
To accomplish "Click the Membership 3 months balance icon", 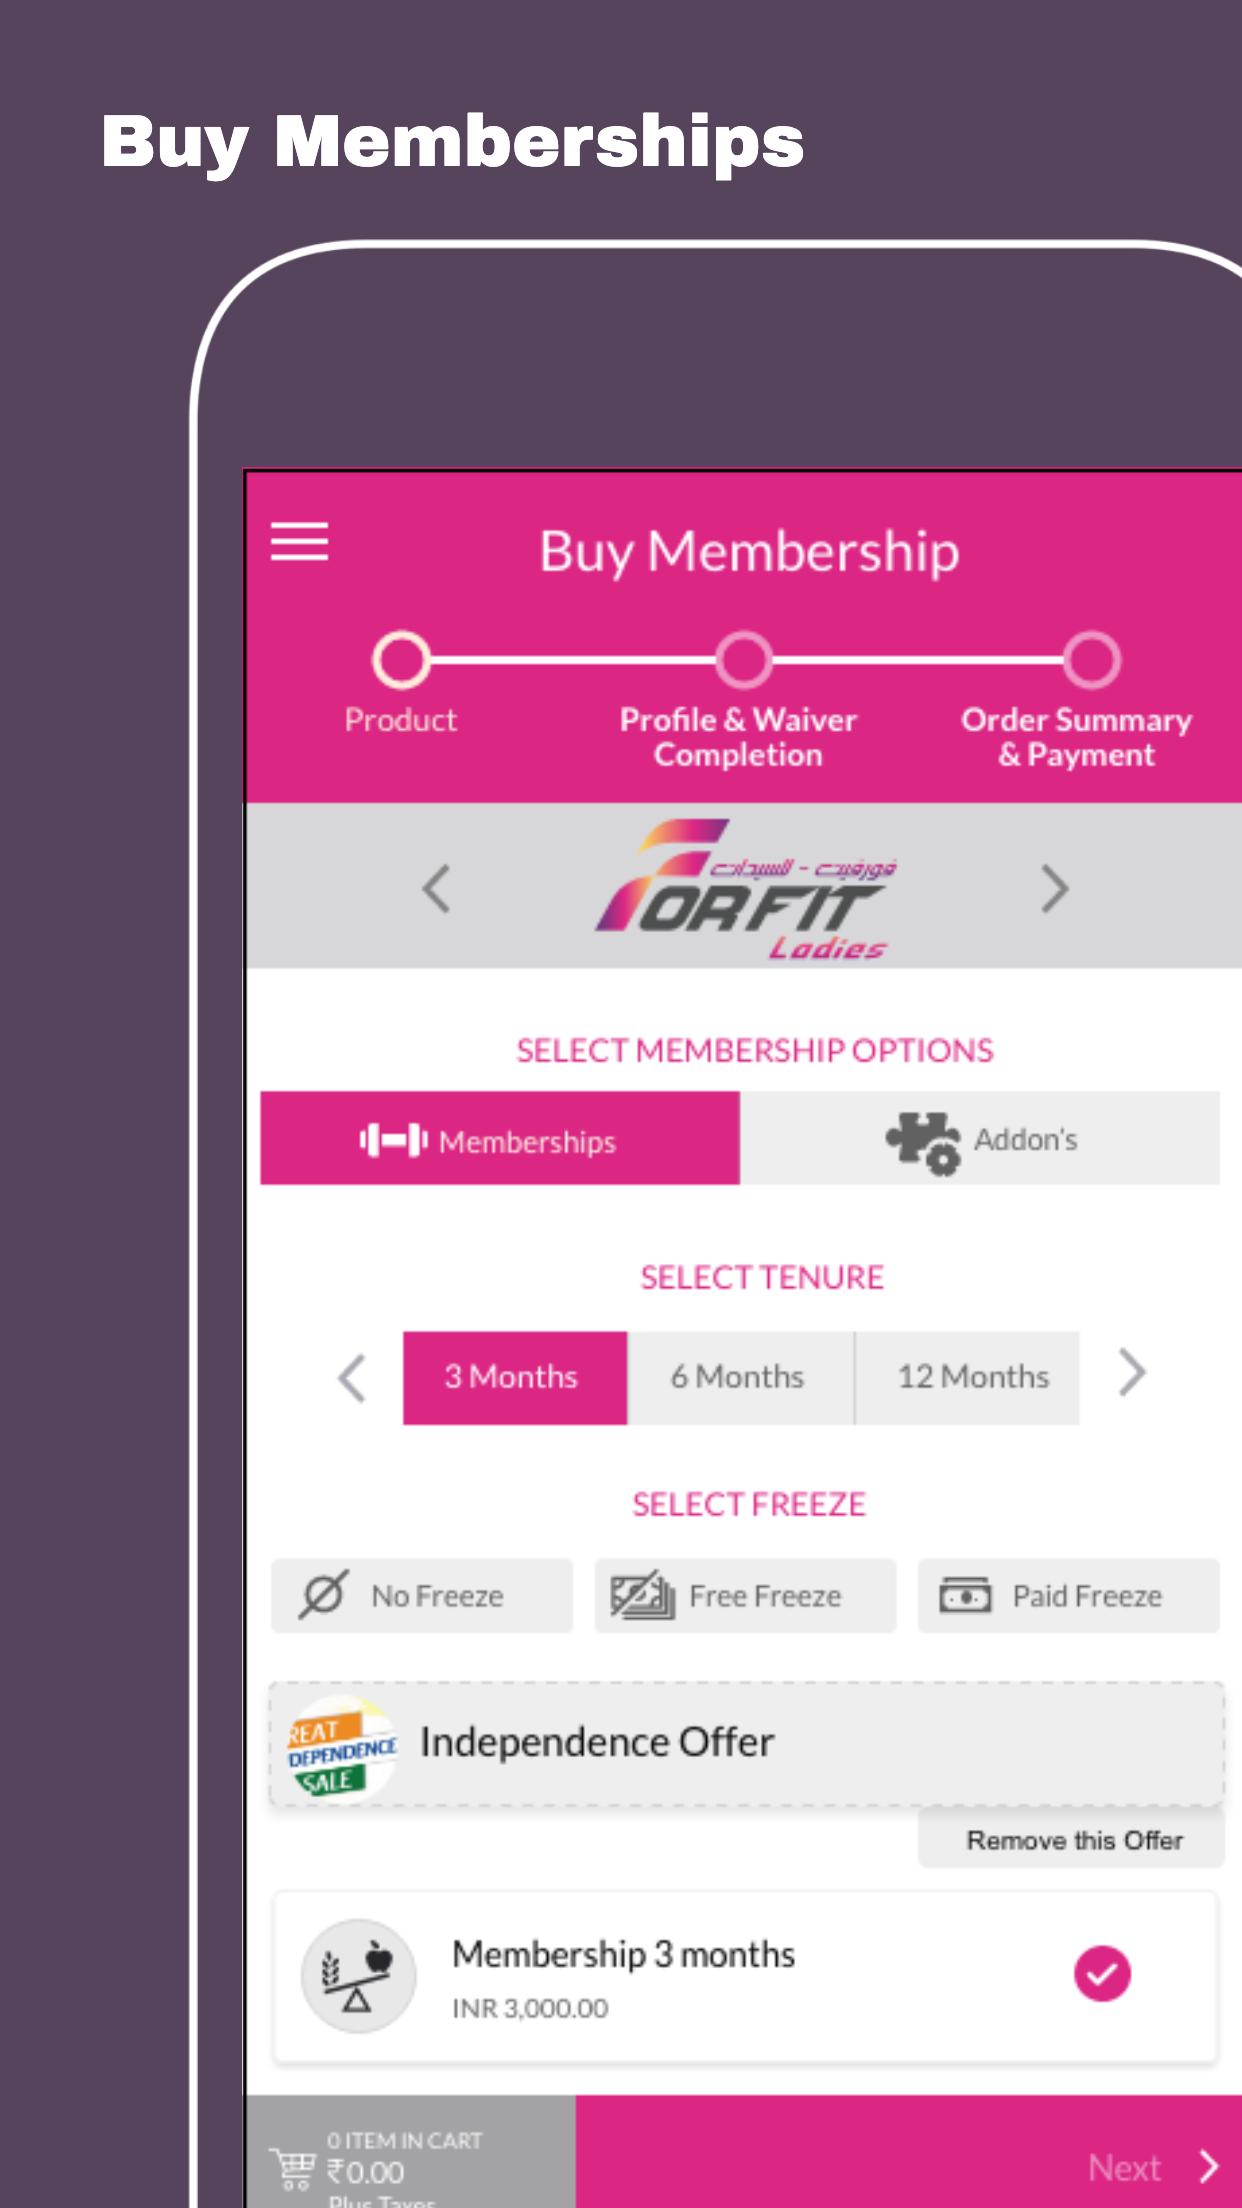I will click(x=359, y=1975).
